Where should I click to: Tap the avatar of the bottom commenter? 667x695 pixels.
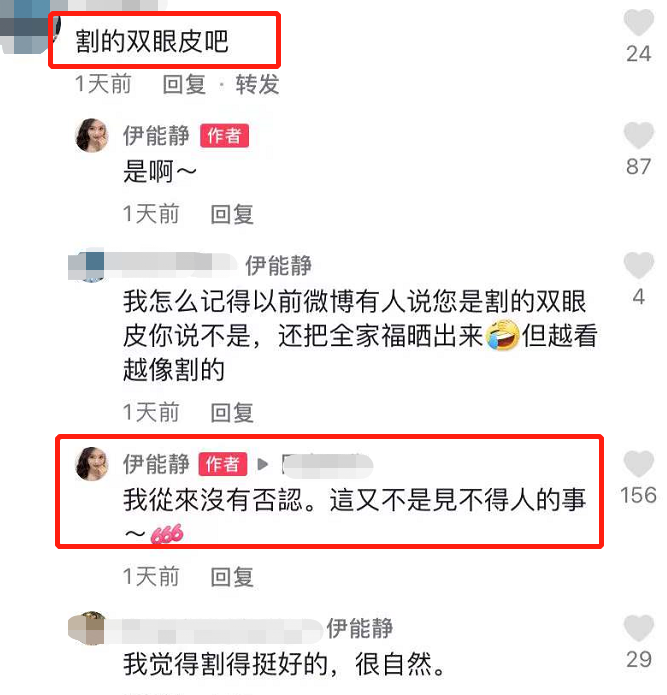86,628
